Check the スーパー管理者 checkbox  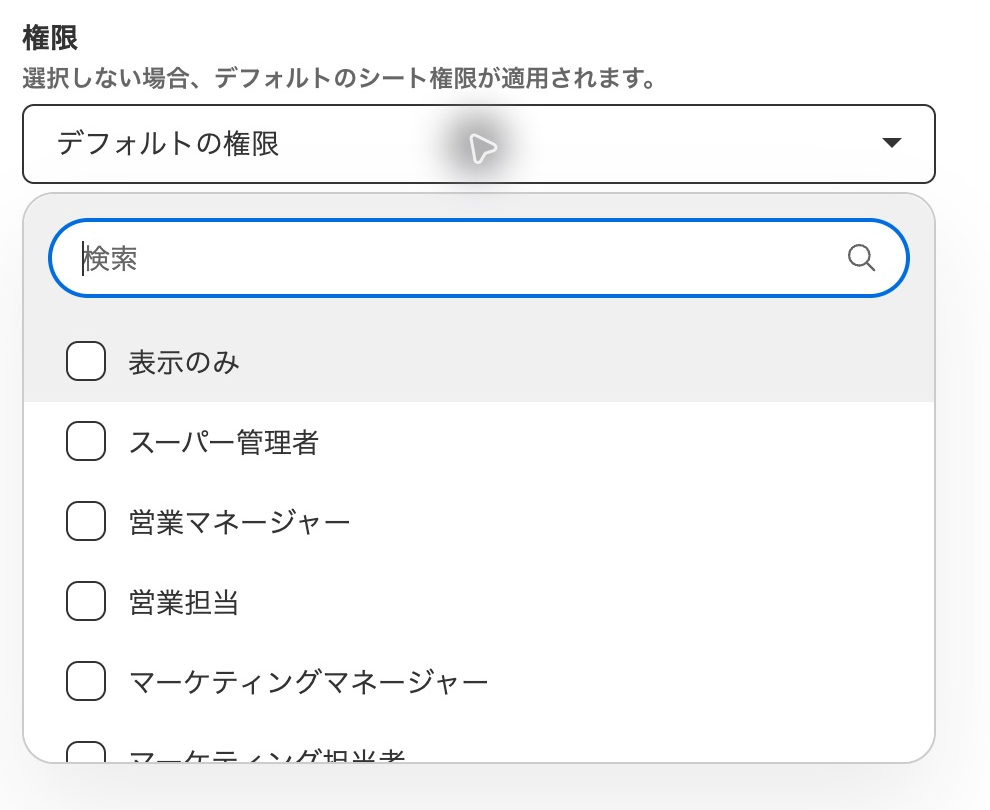[86, 441]
